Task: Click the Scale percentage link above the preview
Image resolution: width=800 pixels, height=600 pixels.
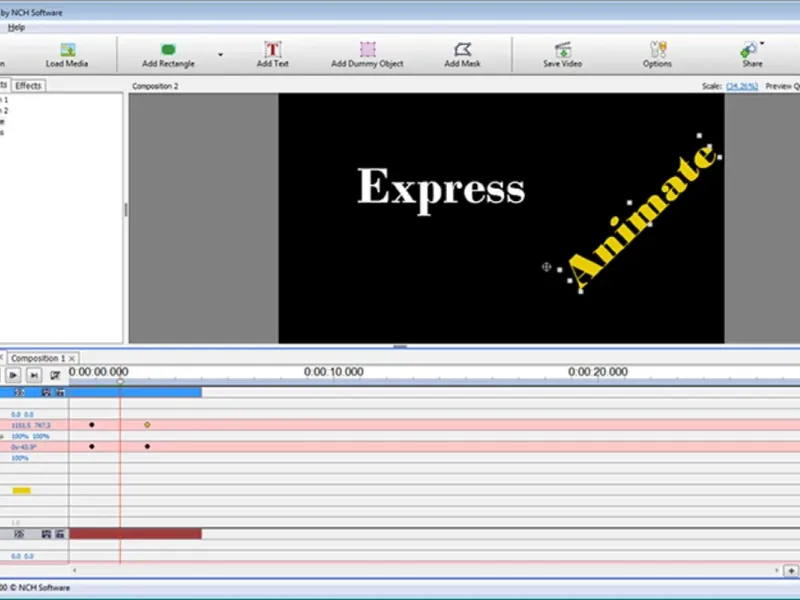Action: 742,86
